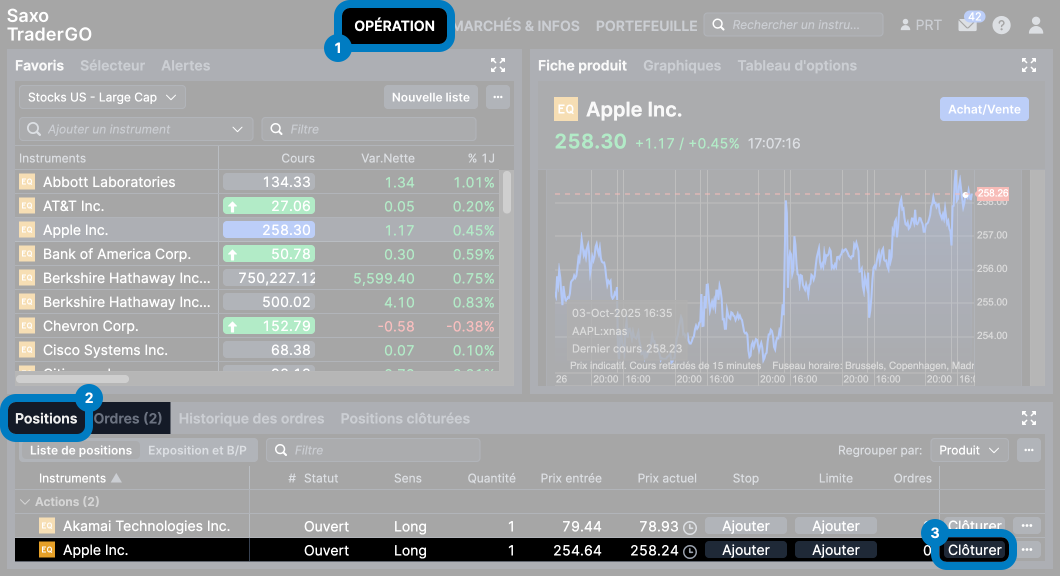Maximize the Favoris panel
The width and height of the screenshot is (1060, 576).
(x=498, y=66)
